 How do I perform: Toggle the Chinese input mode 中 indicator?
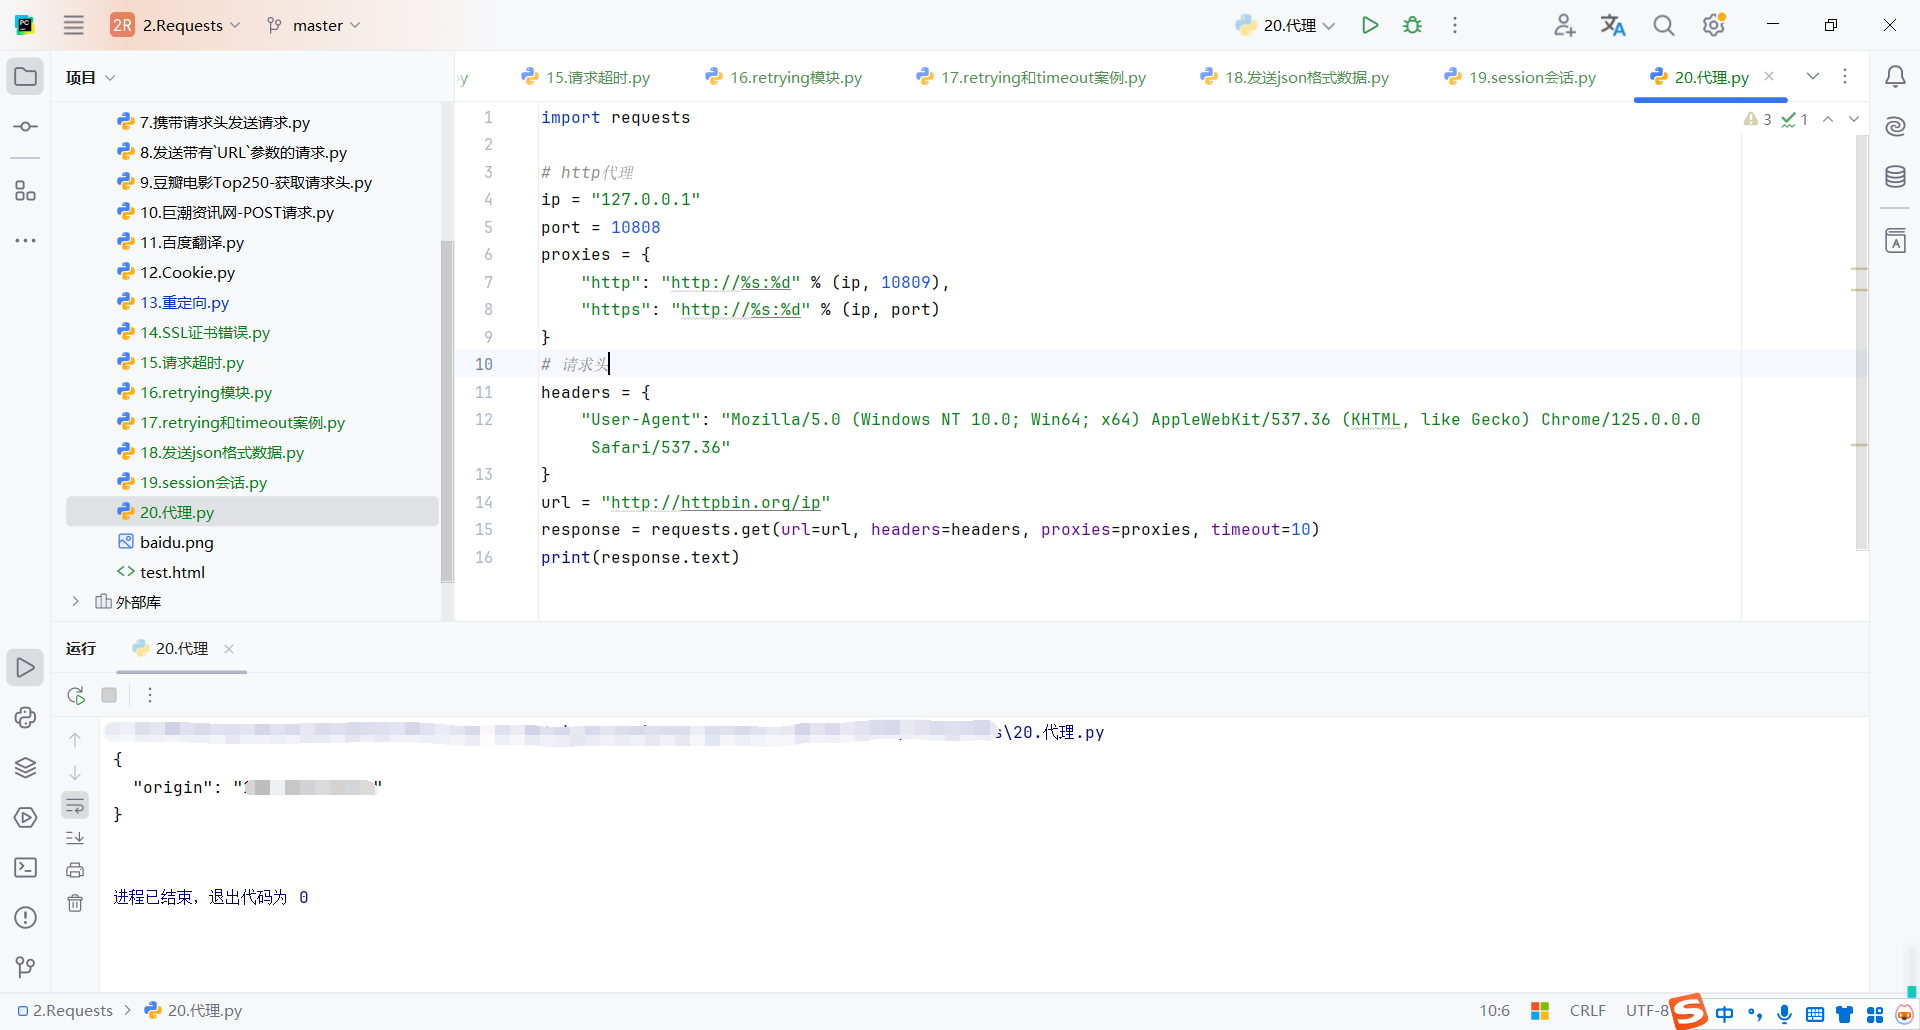click(x=1725, y=1014)
